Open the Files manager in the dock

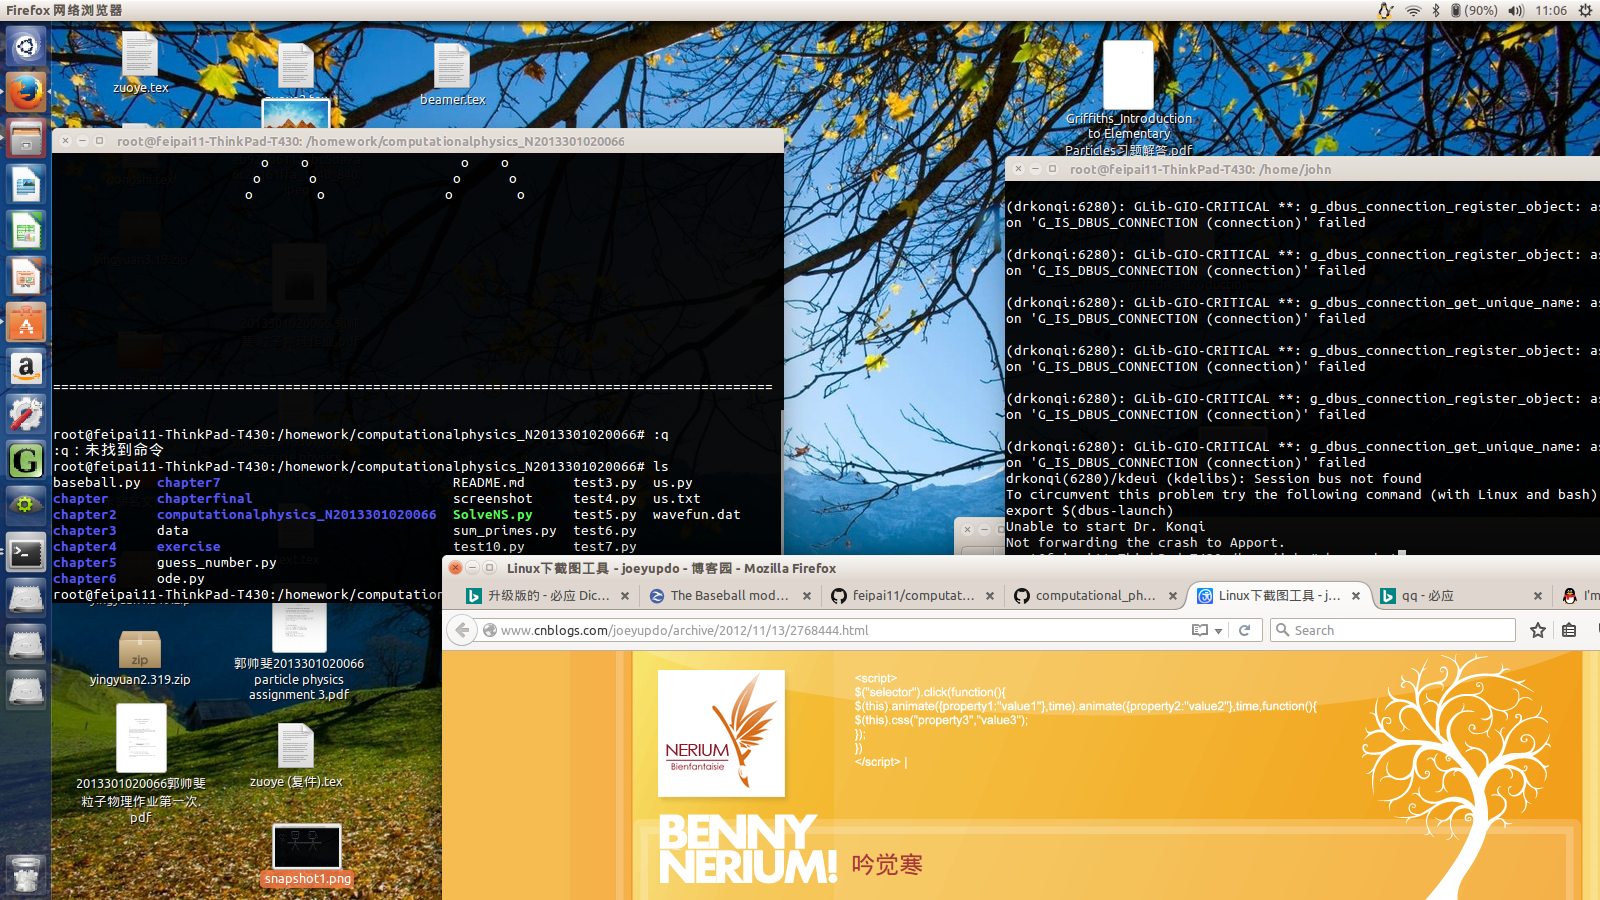[26, 138]
